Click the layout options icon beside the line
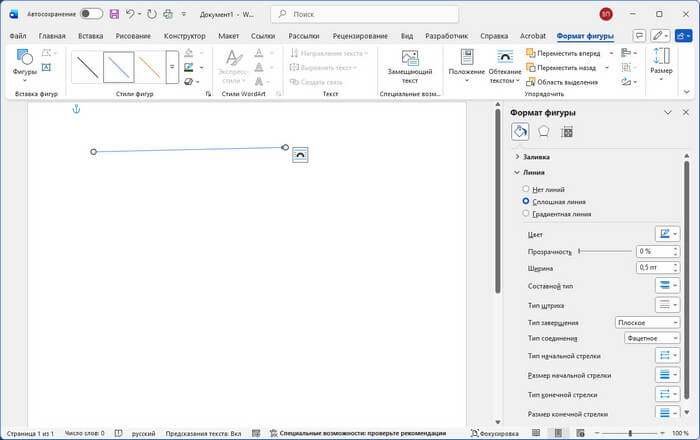Screen dimensions: 700x440 (x=300, y=154)
